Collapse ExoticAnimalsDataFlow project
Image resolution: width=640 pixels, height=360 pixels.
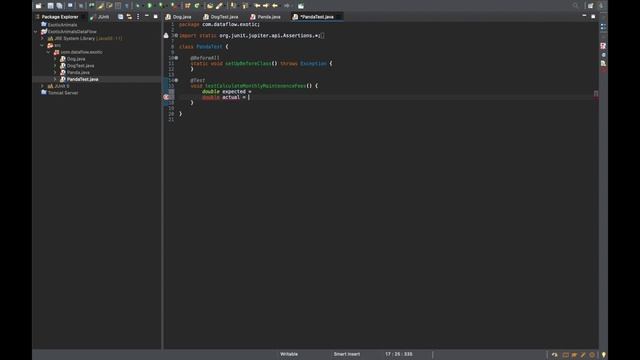(x=36, y=31)
